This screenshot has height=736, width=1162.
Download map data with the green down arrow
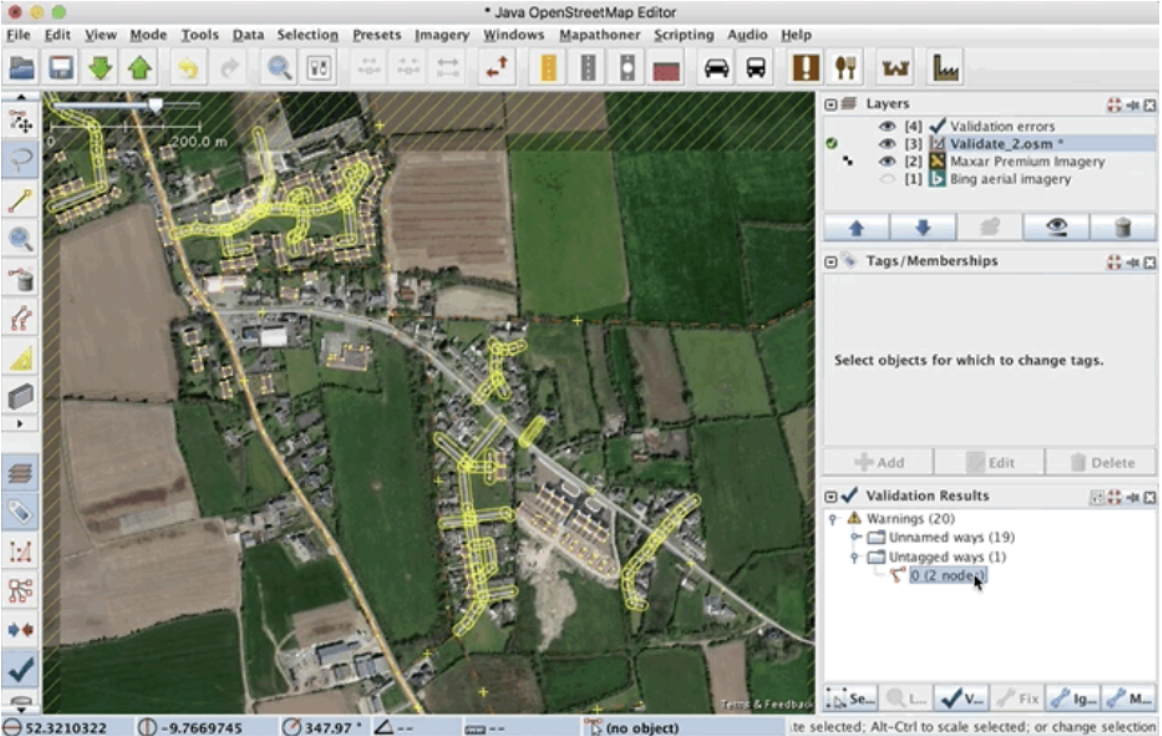coord(100,68)
